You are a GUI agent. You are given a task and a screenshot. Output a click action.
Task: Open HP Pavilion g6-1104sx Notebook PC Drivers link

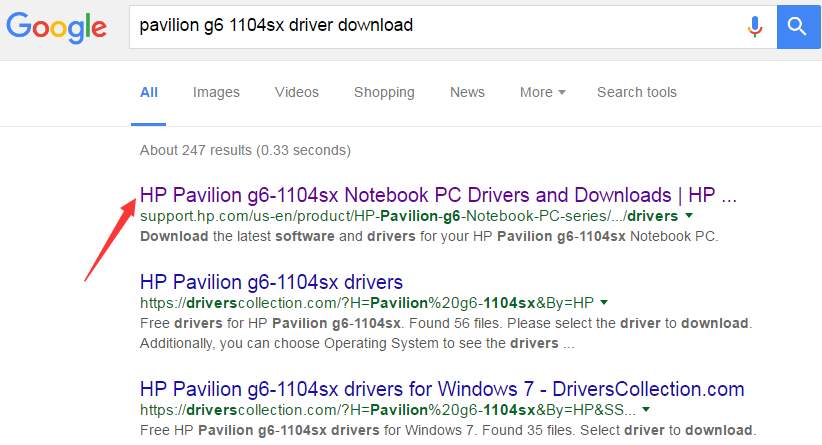438,195
